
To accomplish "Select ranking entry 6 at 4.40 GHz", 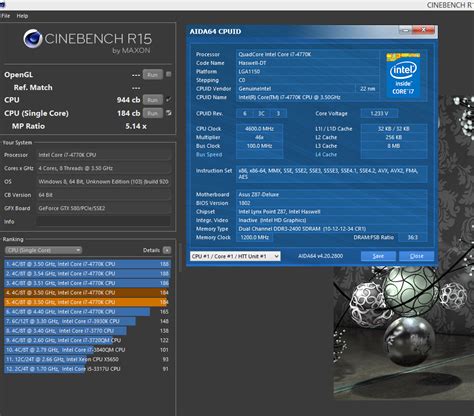I will [87, 312].
